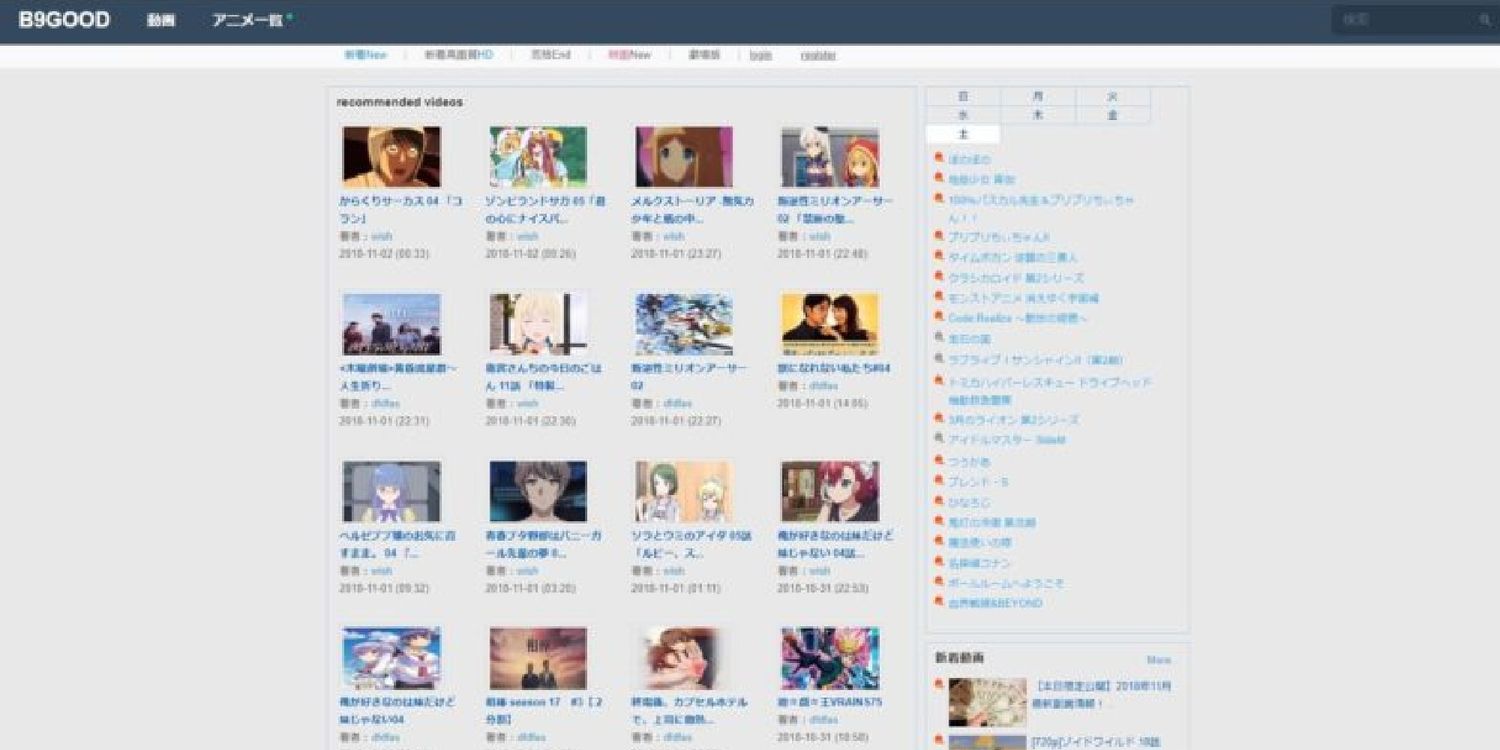Open the 動画 menu in header
Image resolution: width=1500 pixels, height=750 pixels.
[161, 20]
